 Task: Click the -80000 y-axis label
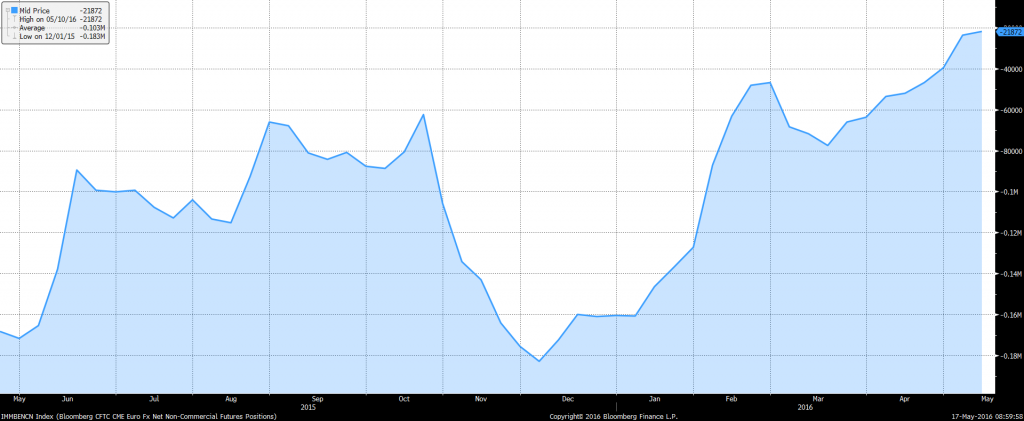pos(1011,151)
